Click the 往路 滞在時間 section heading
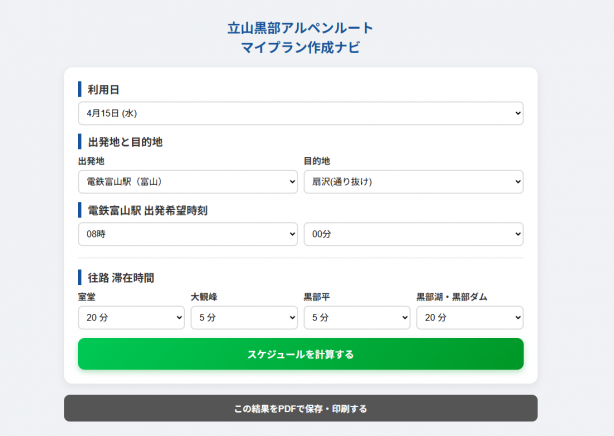Screen dimensions: 614x436 pyautogui.click(x=120, y=277)
